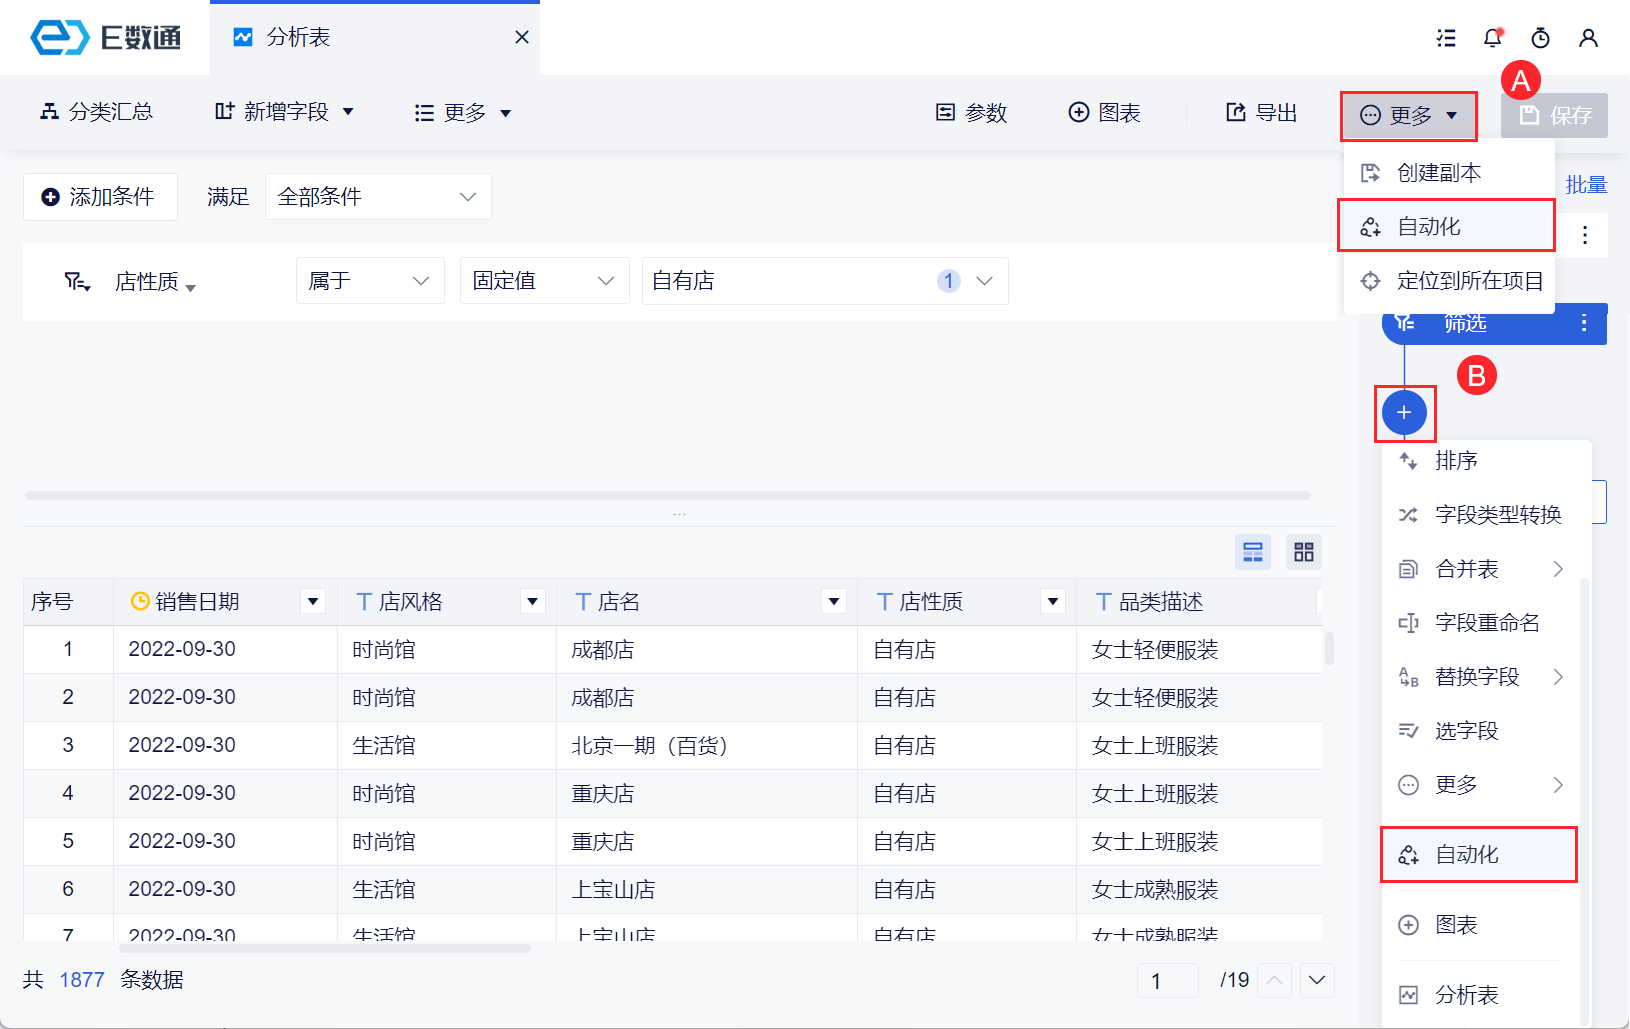The width and height of the screenshot is (1630, 1029).
Task: Open the 店性质 filter field selector
Action: point(155,282)
